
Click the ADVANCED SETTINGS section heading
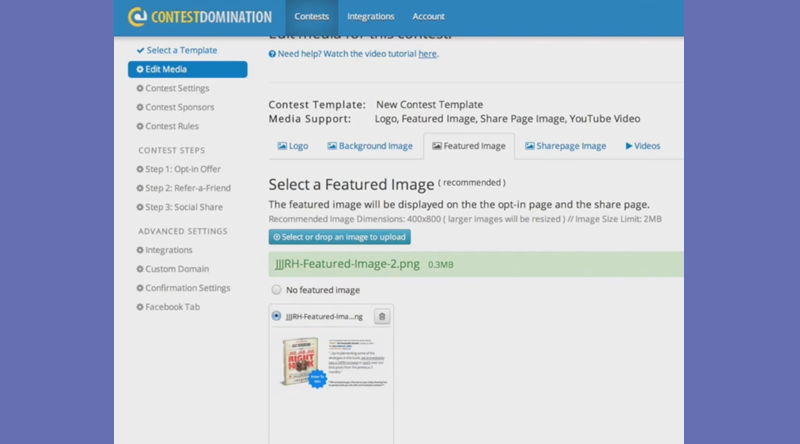(x=183, y=231)
